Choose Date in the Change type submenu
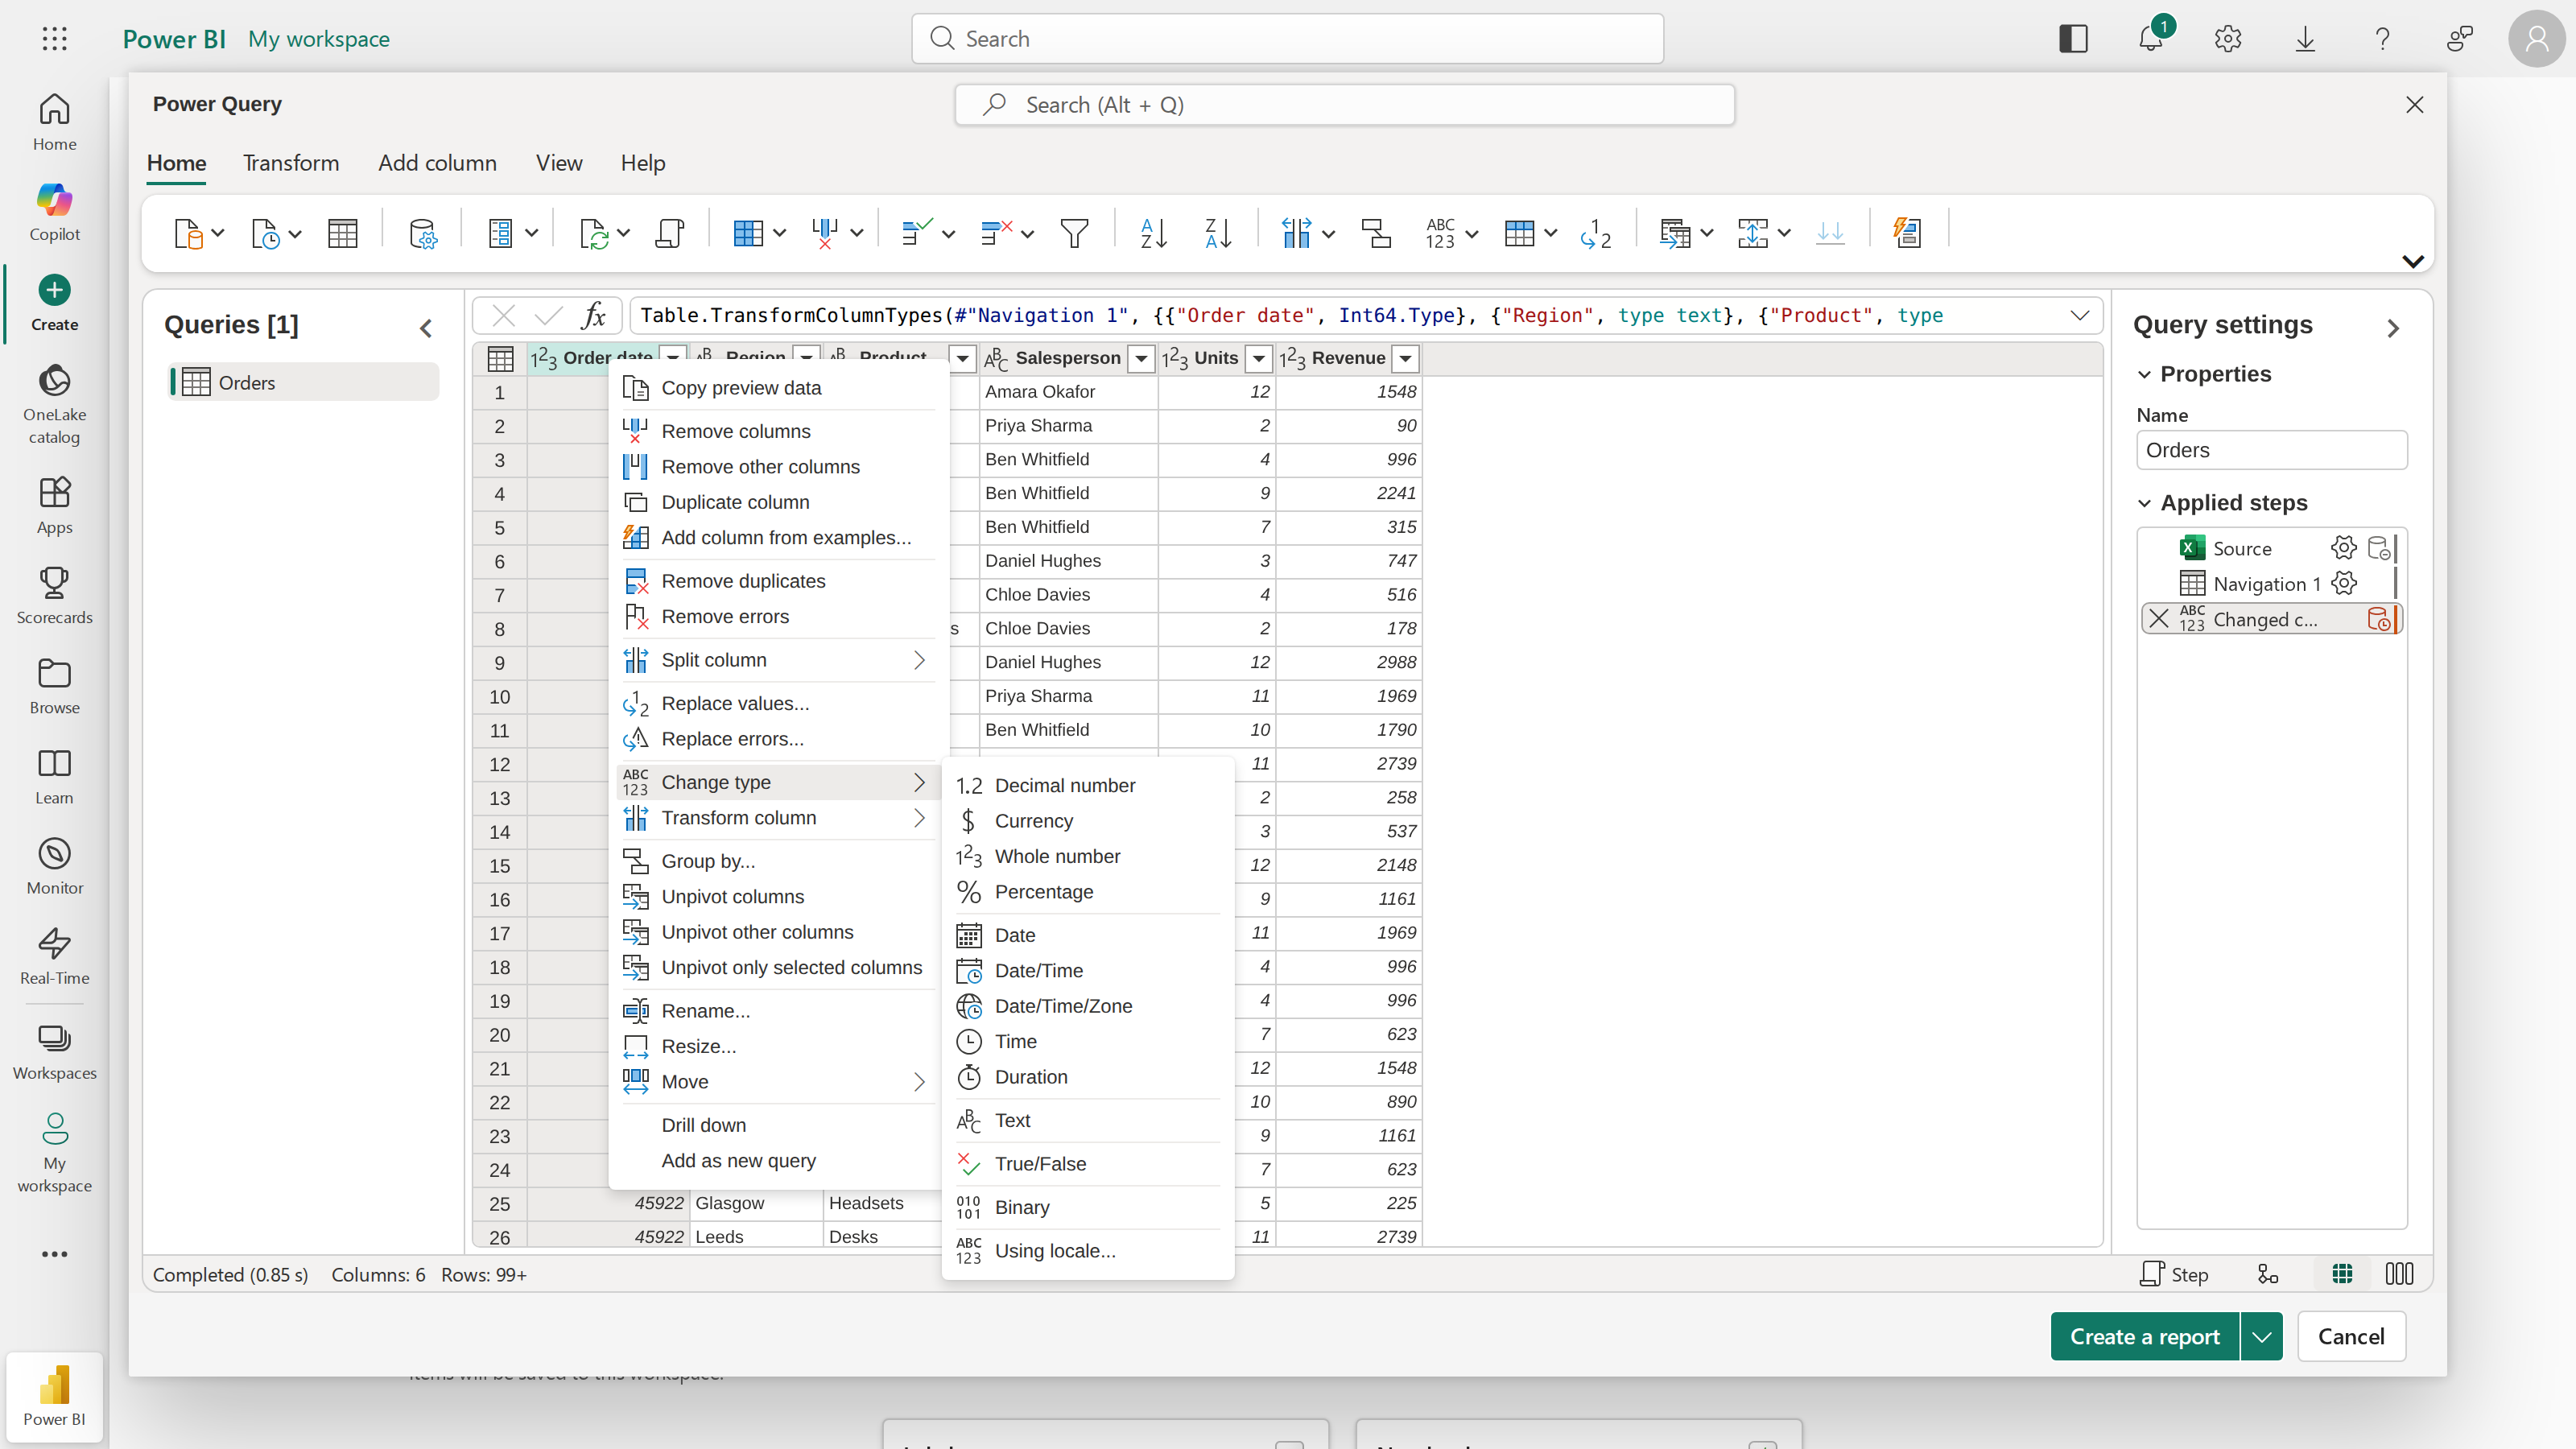Viewport: 2576px width, 1449px height. click(1087, 935)
